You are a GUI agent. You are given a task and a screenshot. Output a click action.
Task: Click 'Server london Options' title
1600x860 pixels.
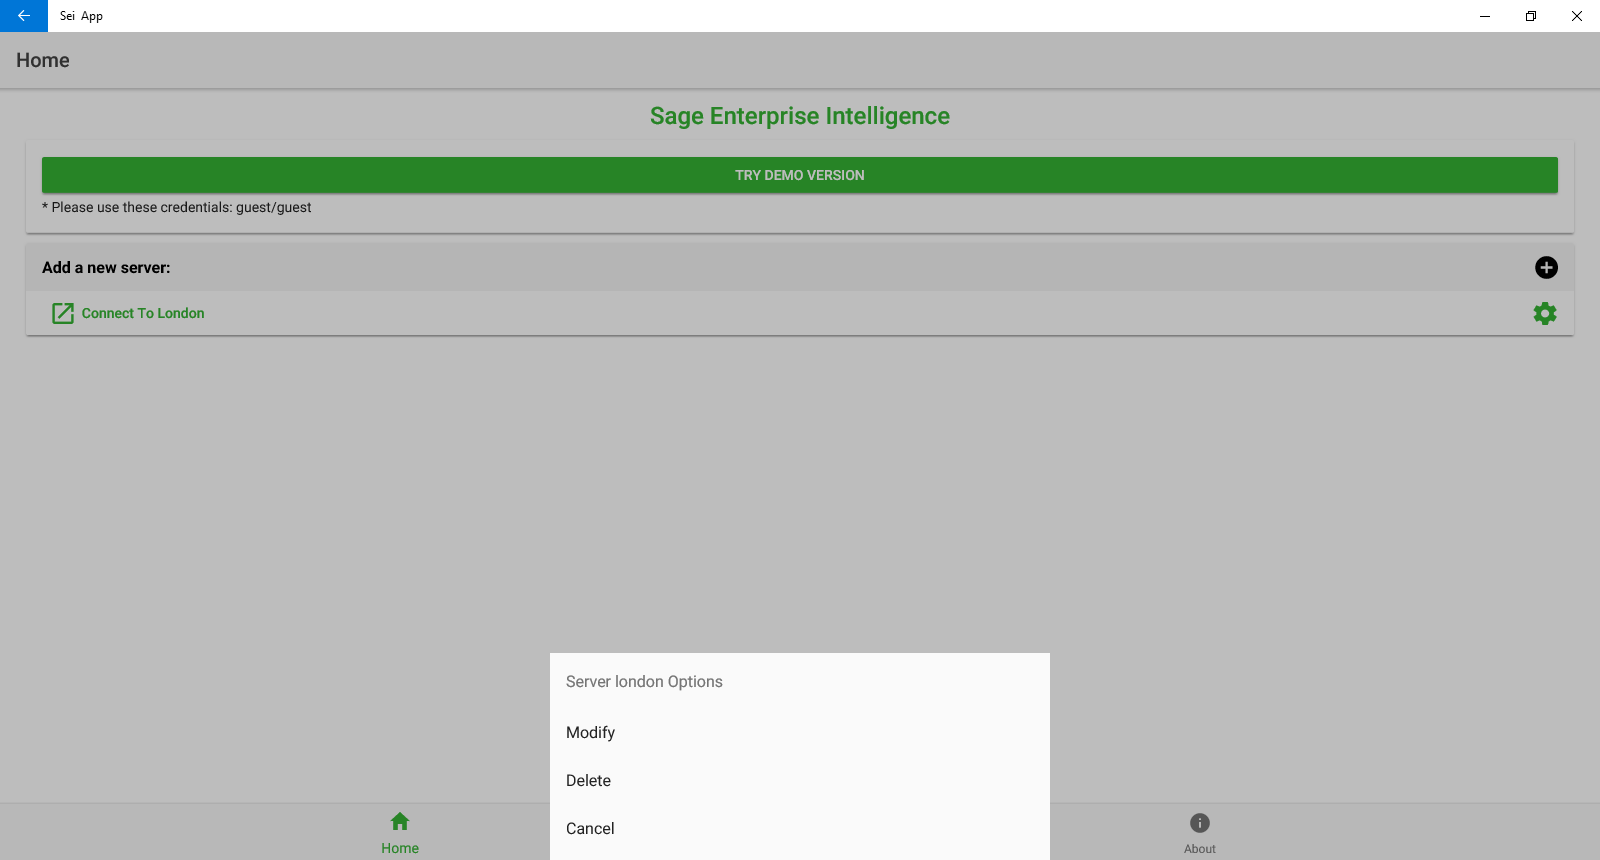click(x=644, y=681)
